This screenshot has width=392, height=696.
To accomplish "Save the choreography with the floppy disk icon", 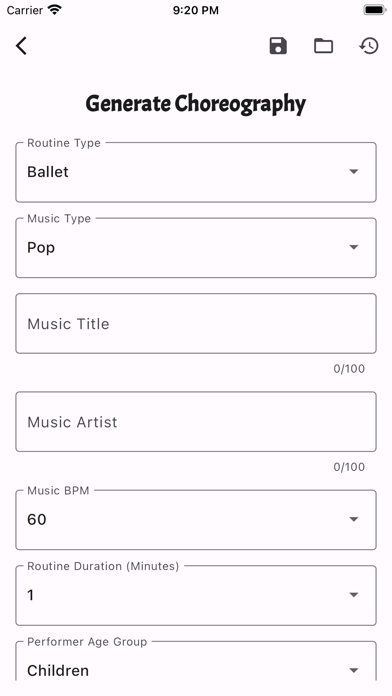I will point(278,46).
